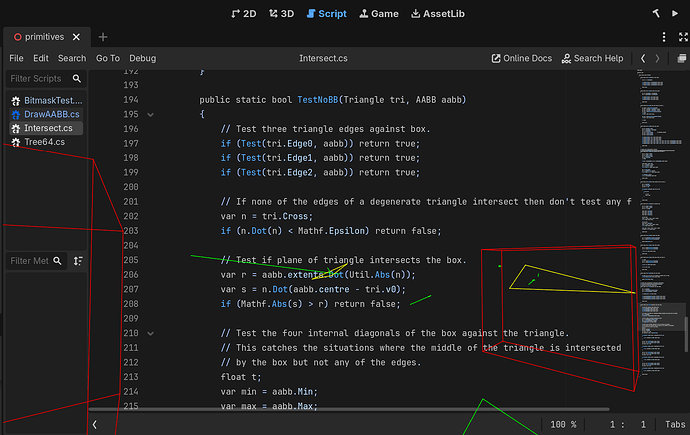Click Mathf.Epsilon on line 203
The height and width of the screenshot is (435, 690).
[333, 231]
